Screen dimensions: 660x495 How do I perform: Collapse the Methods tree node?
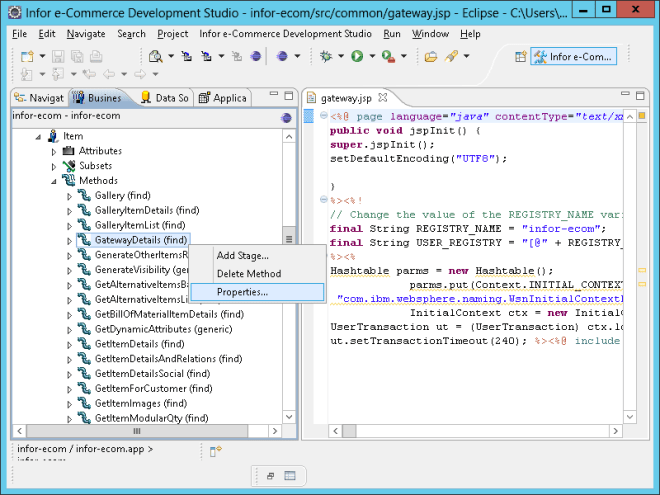coord(55,181)
